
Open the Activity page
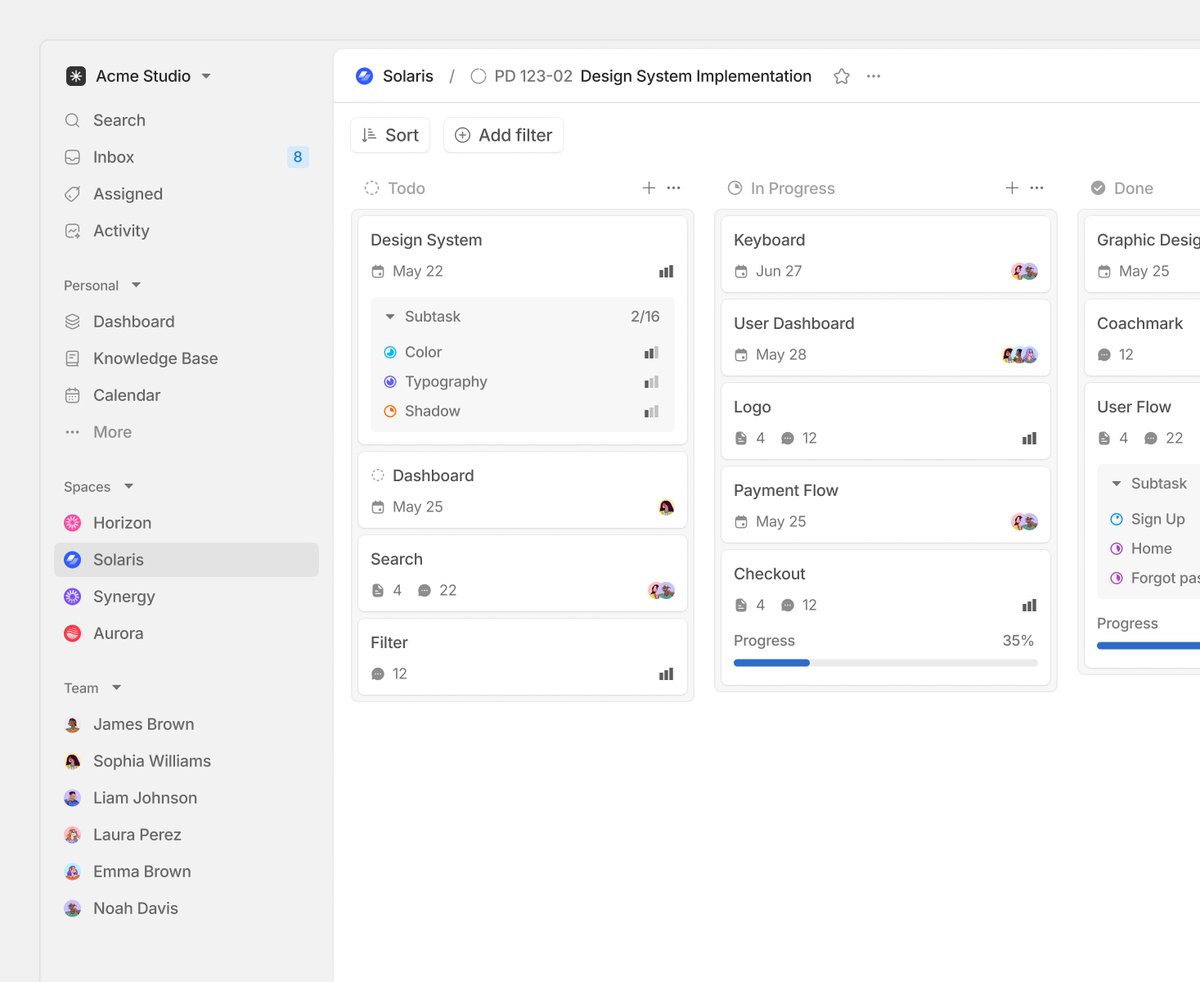(186, 231)
